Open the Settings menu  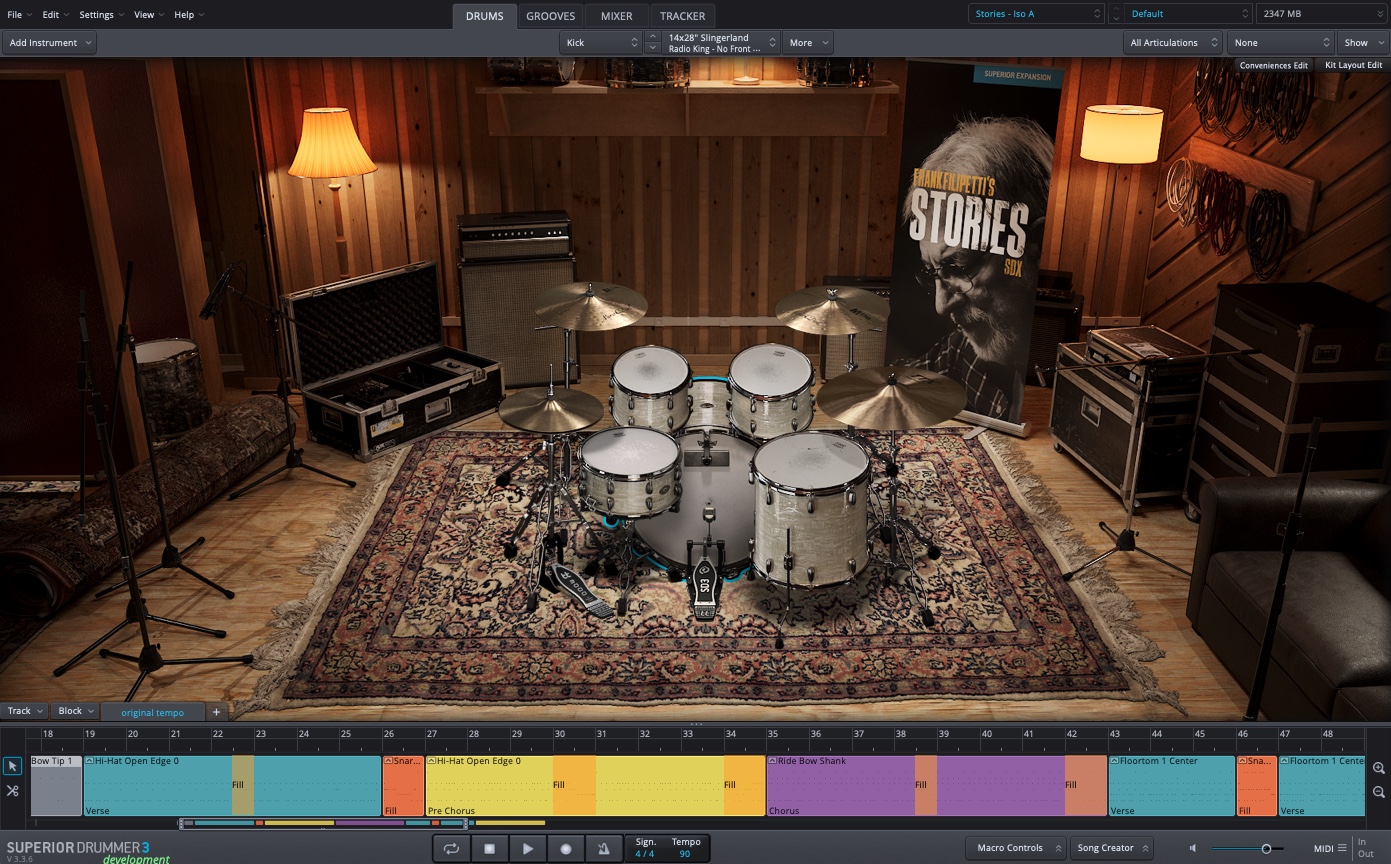click(x=102, y=15)
